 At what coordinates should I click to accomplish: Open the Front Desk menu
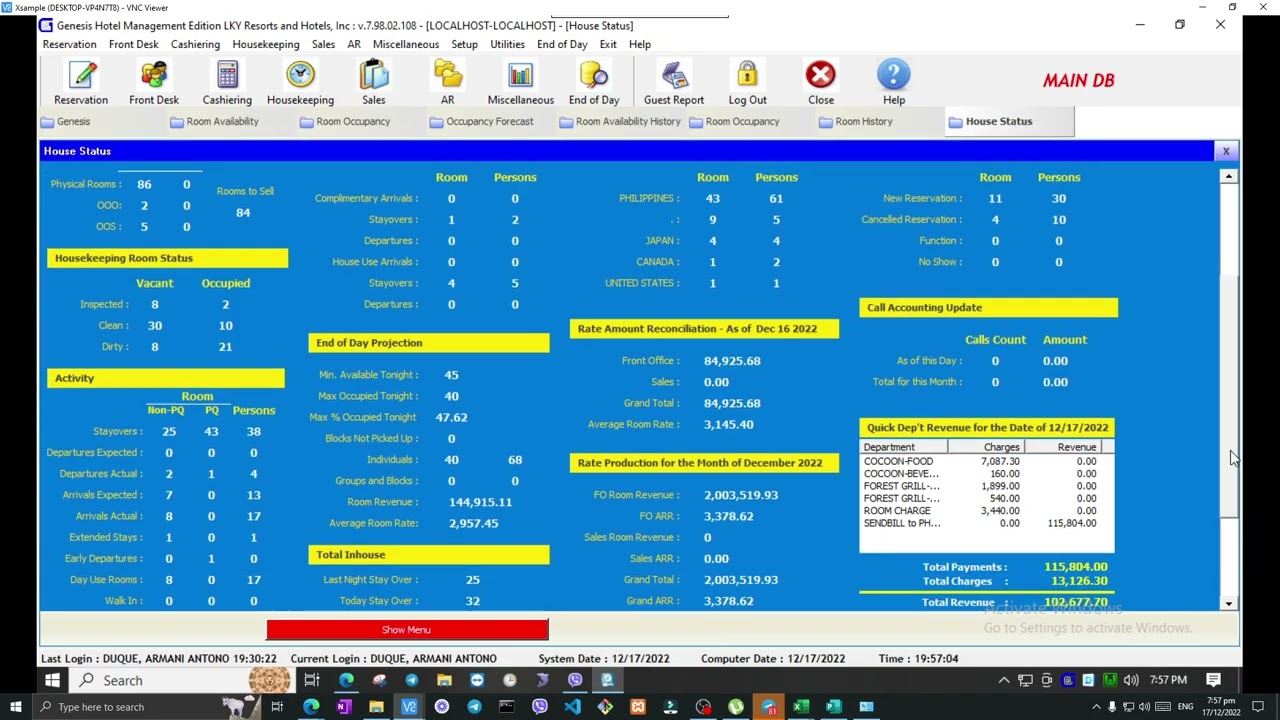(133, 44)
